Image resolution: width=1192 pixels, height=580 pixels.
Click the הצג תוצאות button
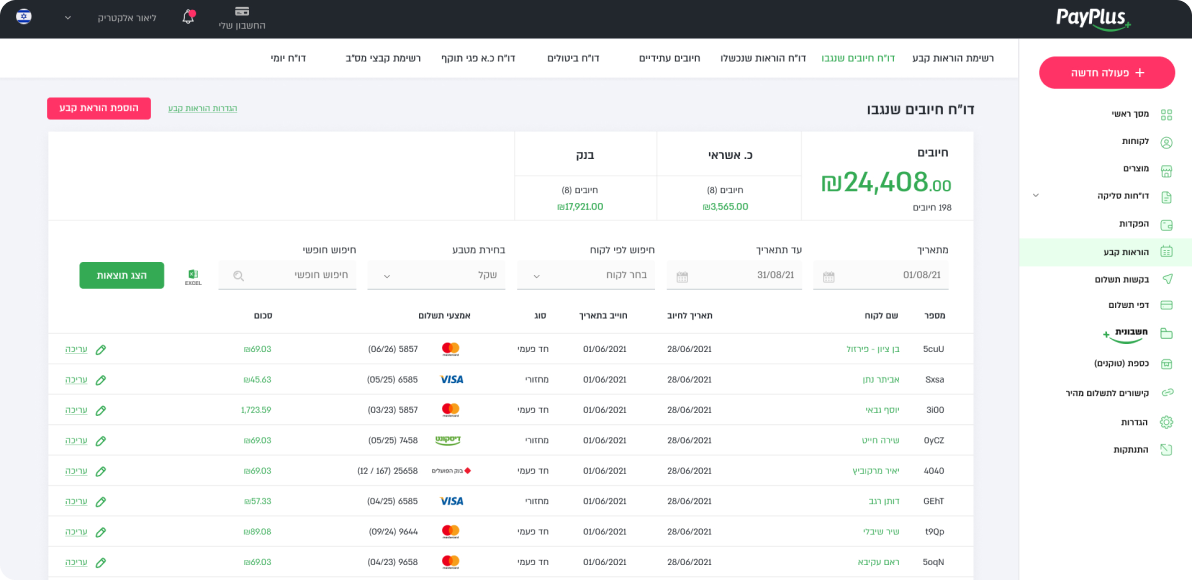point(121,275)
